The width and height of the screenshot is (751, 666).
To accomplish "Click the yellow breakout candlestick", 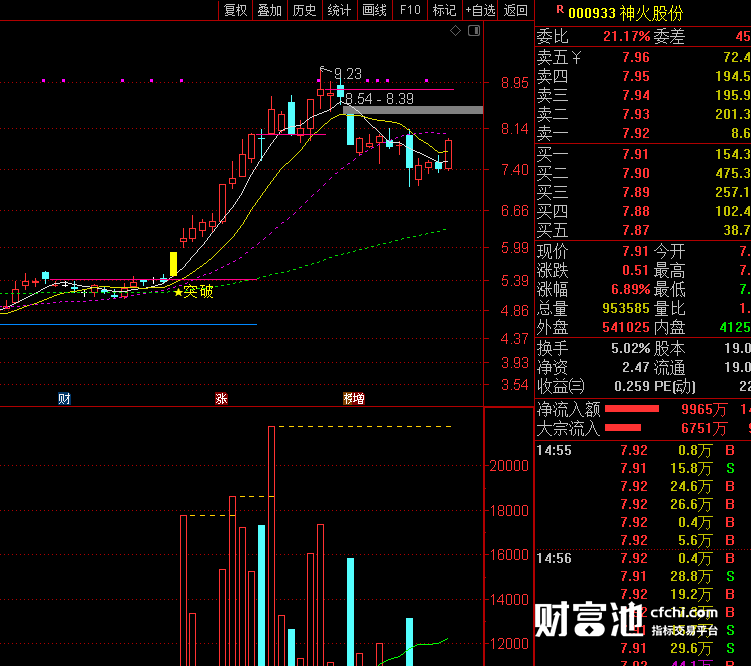I will [x=173, y=264].
